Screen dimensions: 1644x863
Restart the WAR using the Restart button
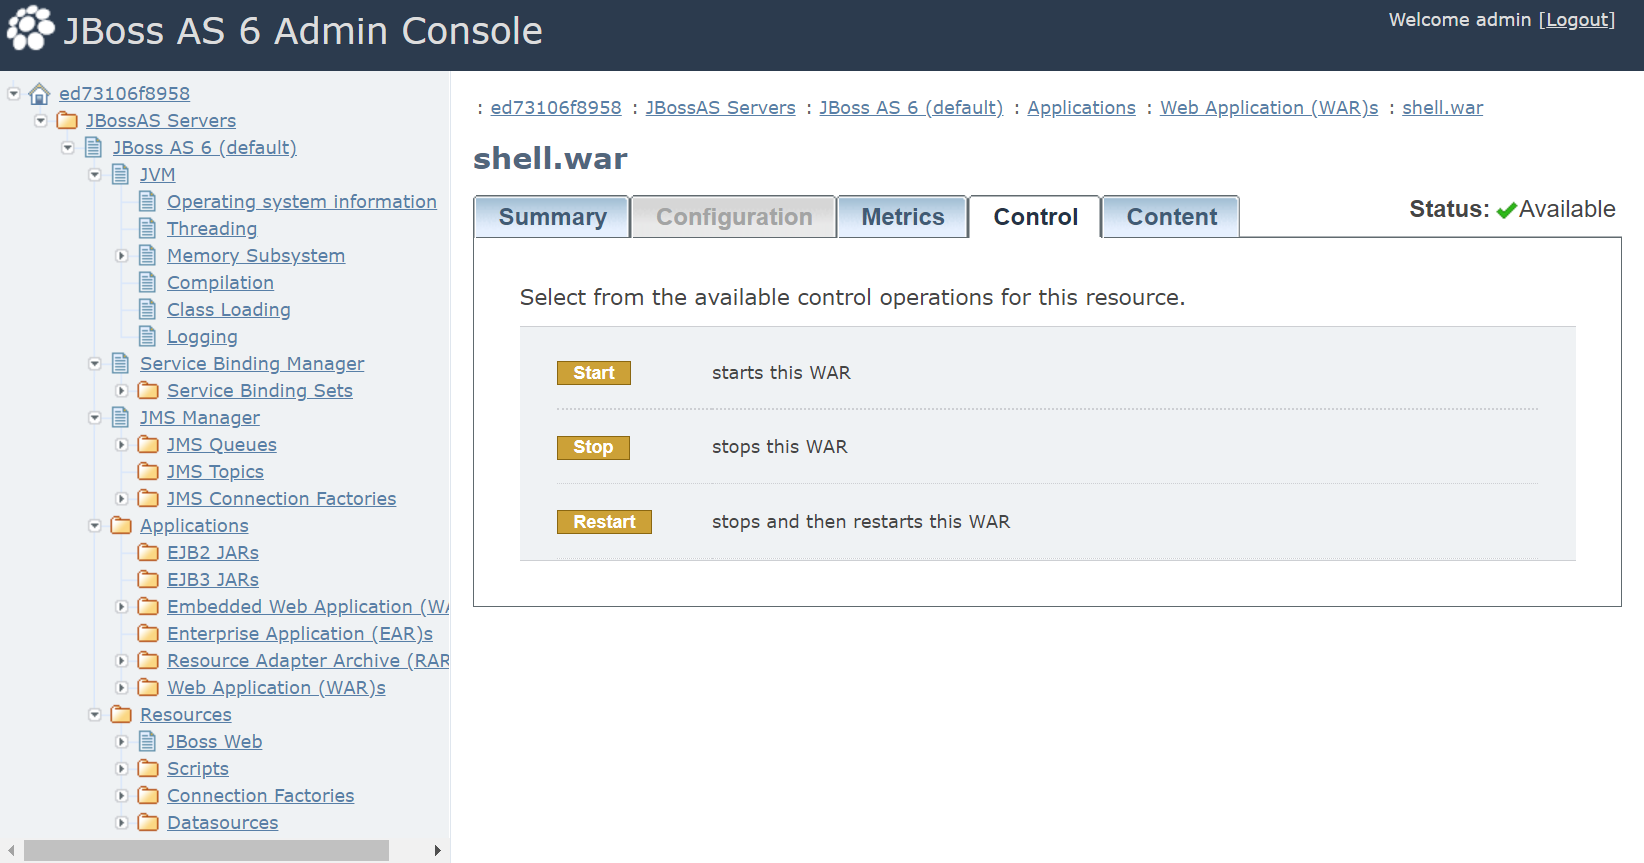pos(604,522)
